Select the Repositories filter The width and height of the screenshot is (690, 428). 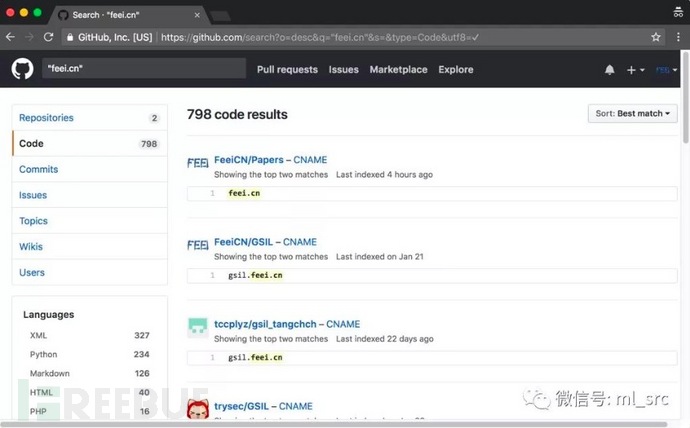pyautogui.click(x=90, y=118)
